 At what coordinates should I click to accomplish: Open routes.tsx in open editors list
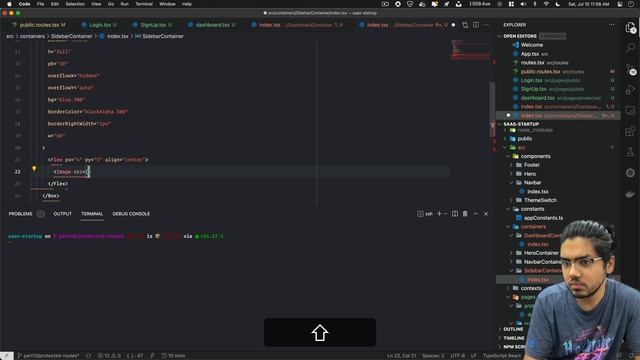click(x=532, y=63)
